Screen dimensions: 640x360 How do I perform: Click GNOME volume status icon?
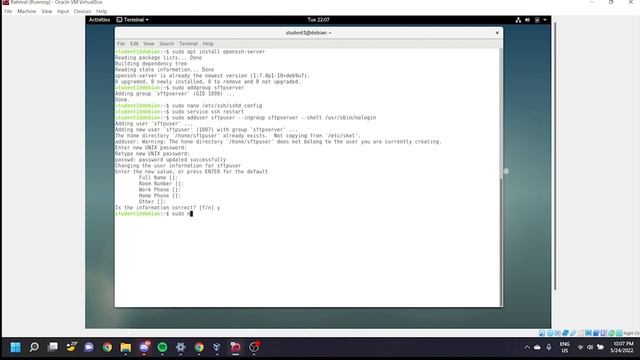pos(528,20)
